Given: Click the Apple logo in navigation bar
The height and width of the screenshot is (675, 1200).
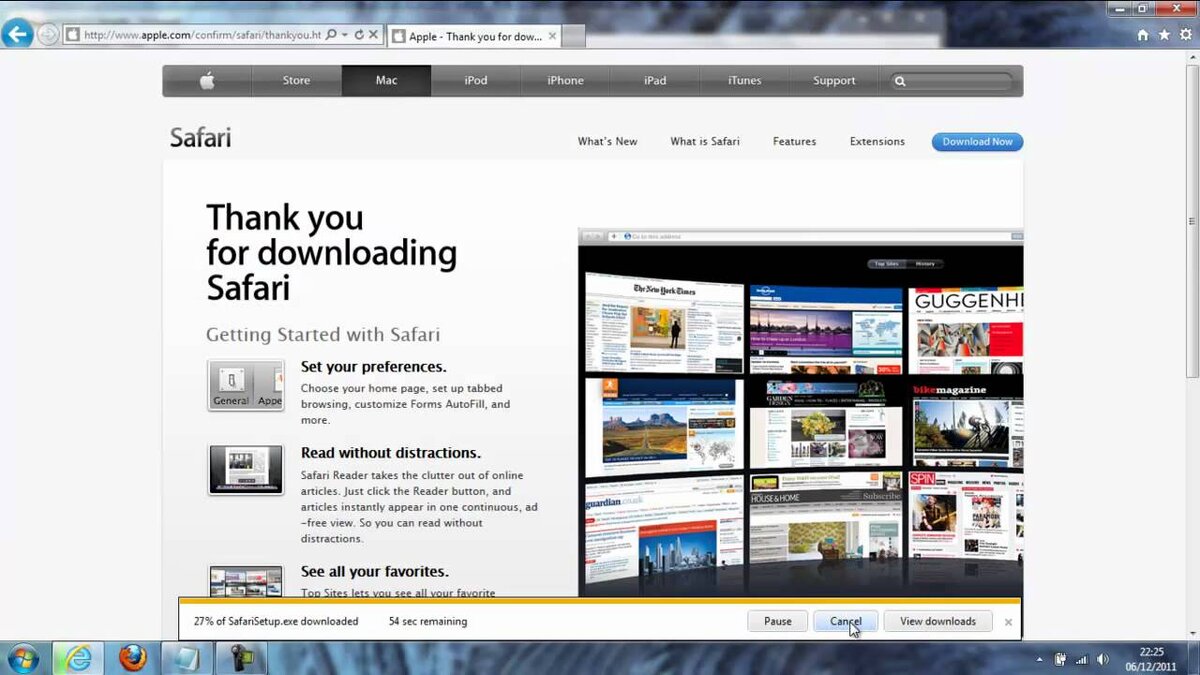Looking at the screenshot, I should [x=207, y=81].
